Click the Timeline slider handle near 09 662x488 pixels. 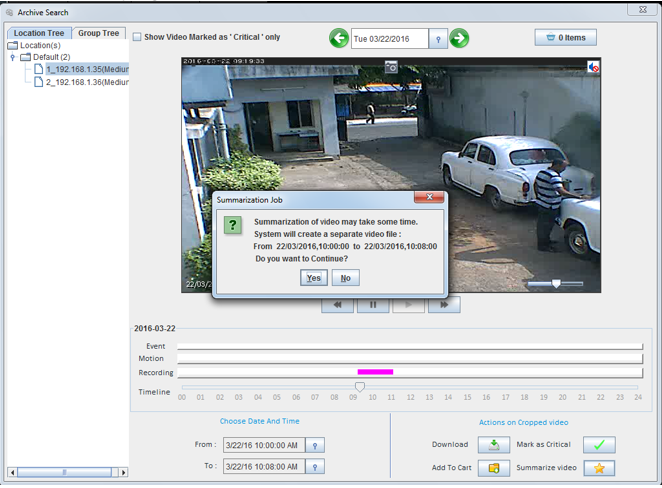click(360, 386)
